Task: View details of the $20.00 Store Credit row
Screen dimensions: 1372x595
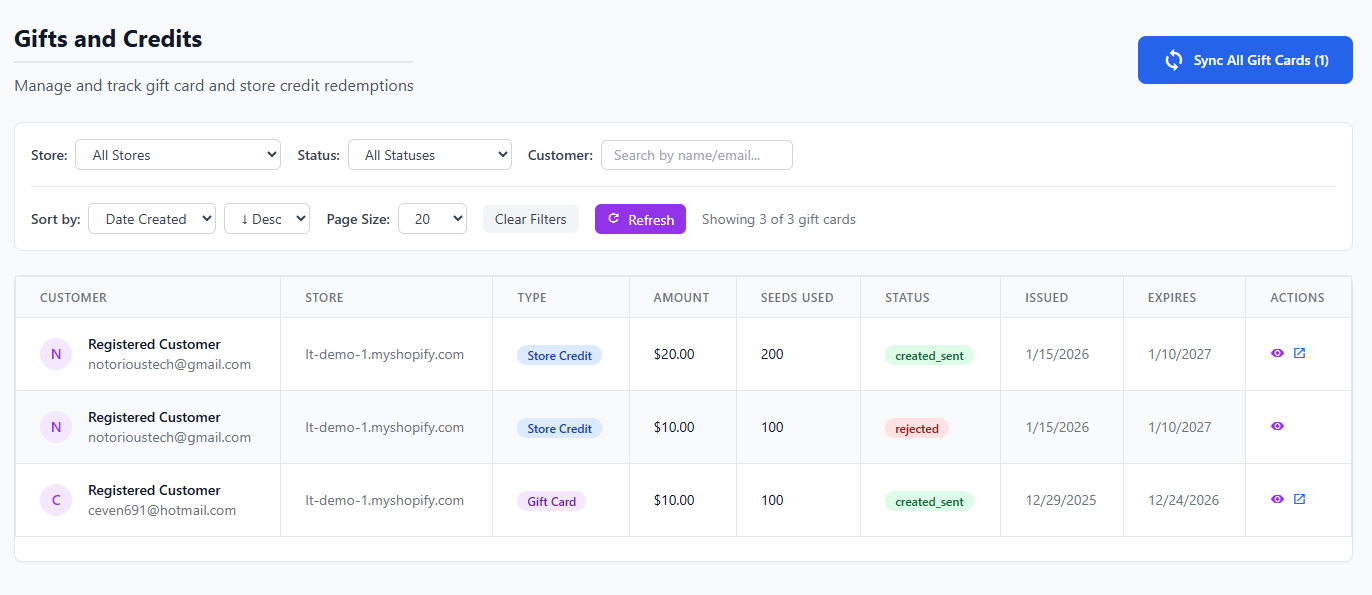Action: point(1277,353)
